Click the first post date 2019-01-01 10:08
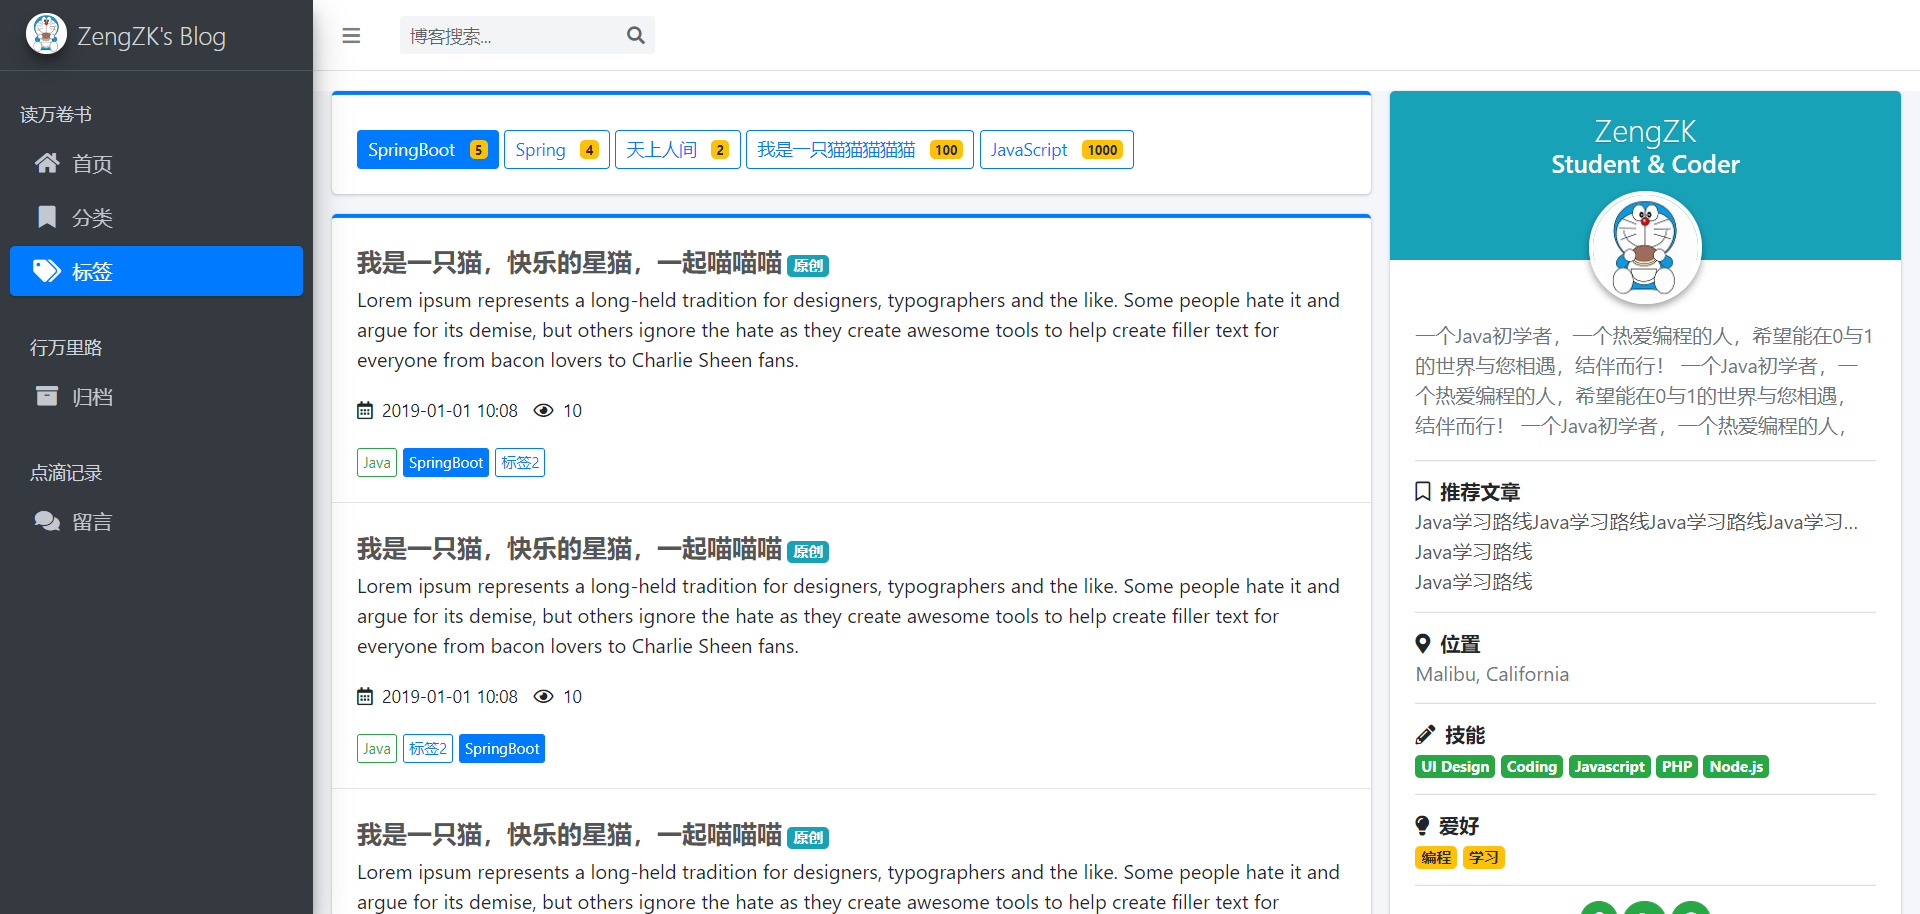This screenshot has height=914, width=1920. (x=450, y=411)
